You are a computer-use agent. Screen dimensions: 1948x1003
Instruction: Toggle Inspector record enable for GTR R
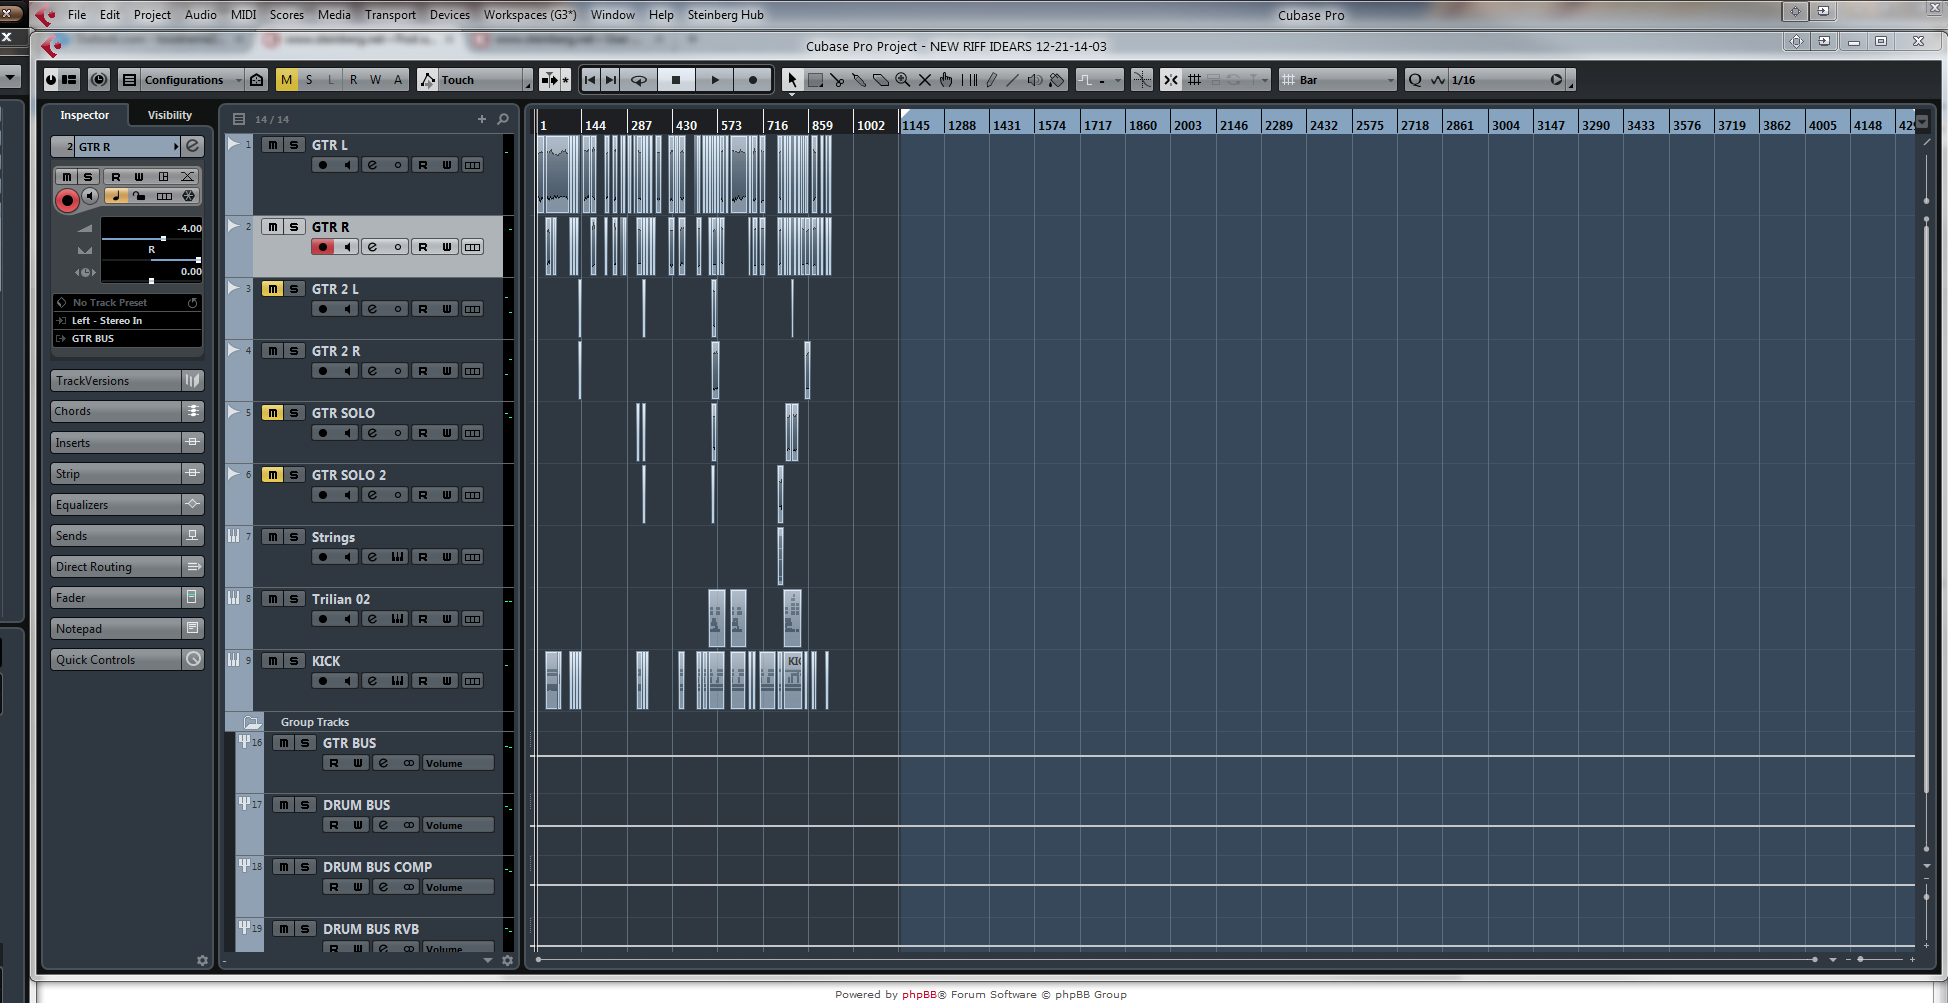[67, 200]
